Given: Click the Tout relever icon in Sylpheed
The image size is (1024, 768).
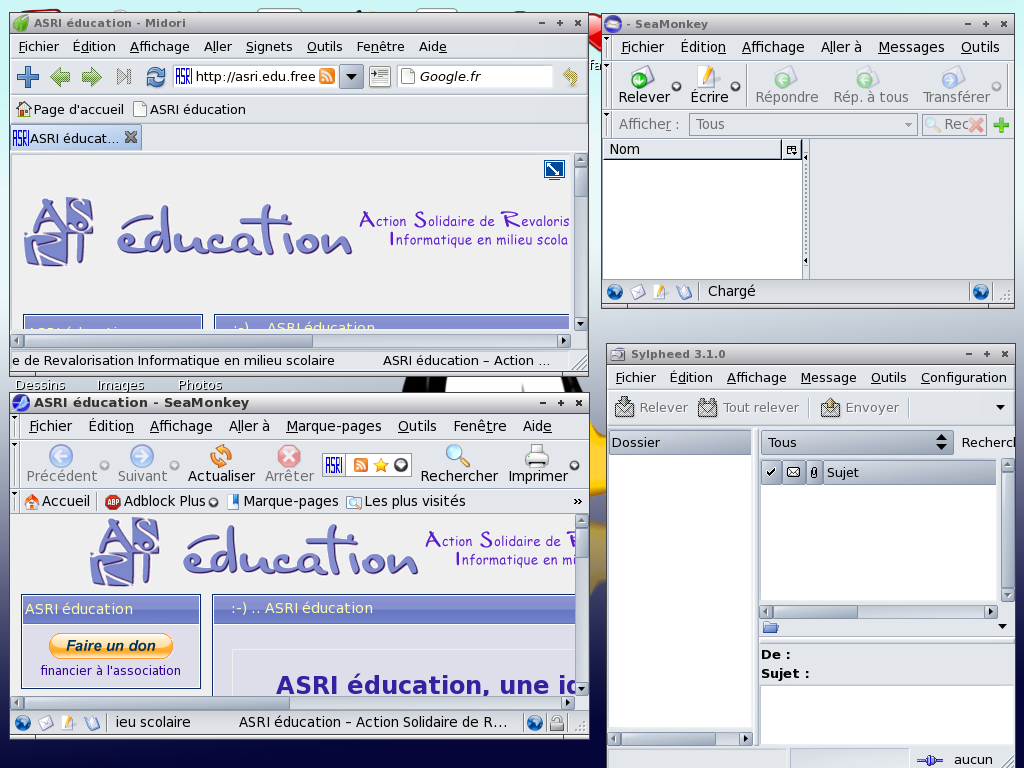Looking at the screenshot, I should point(707,407).
